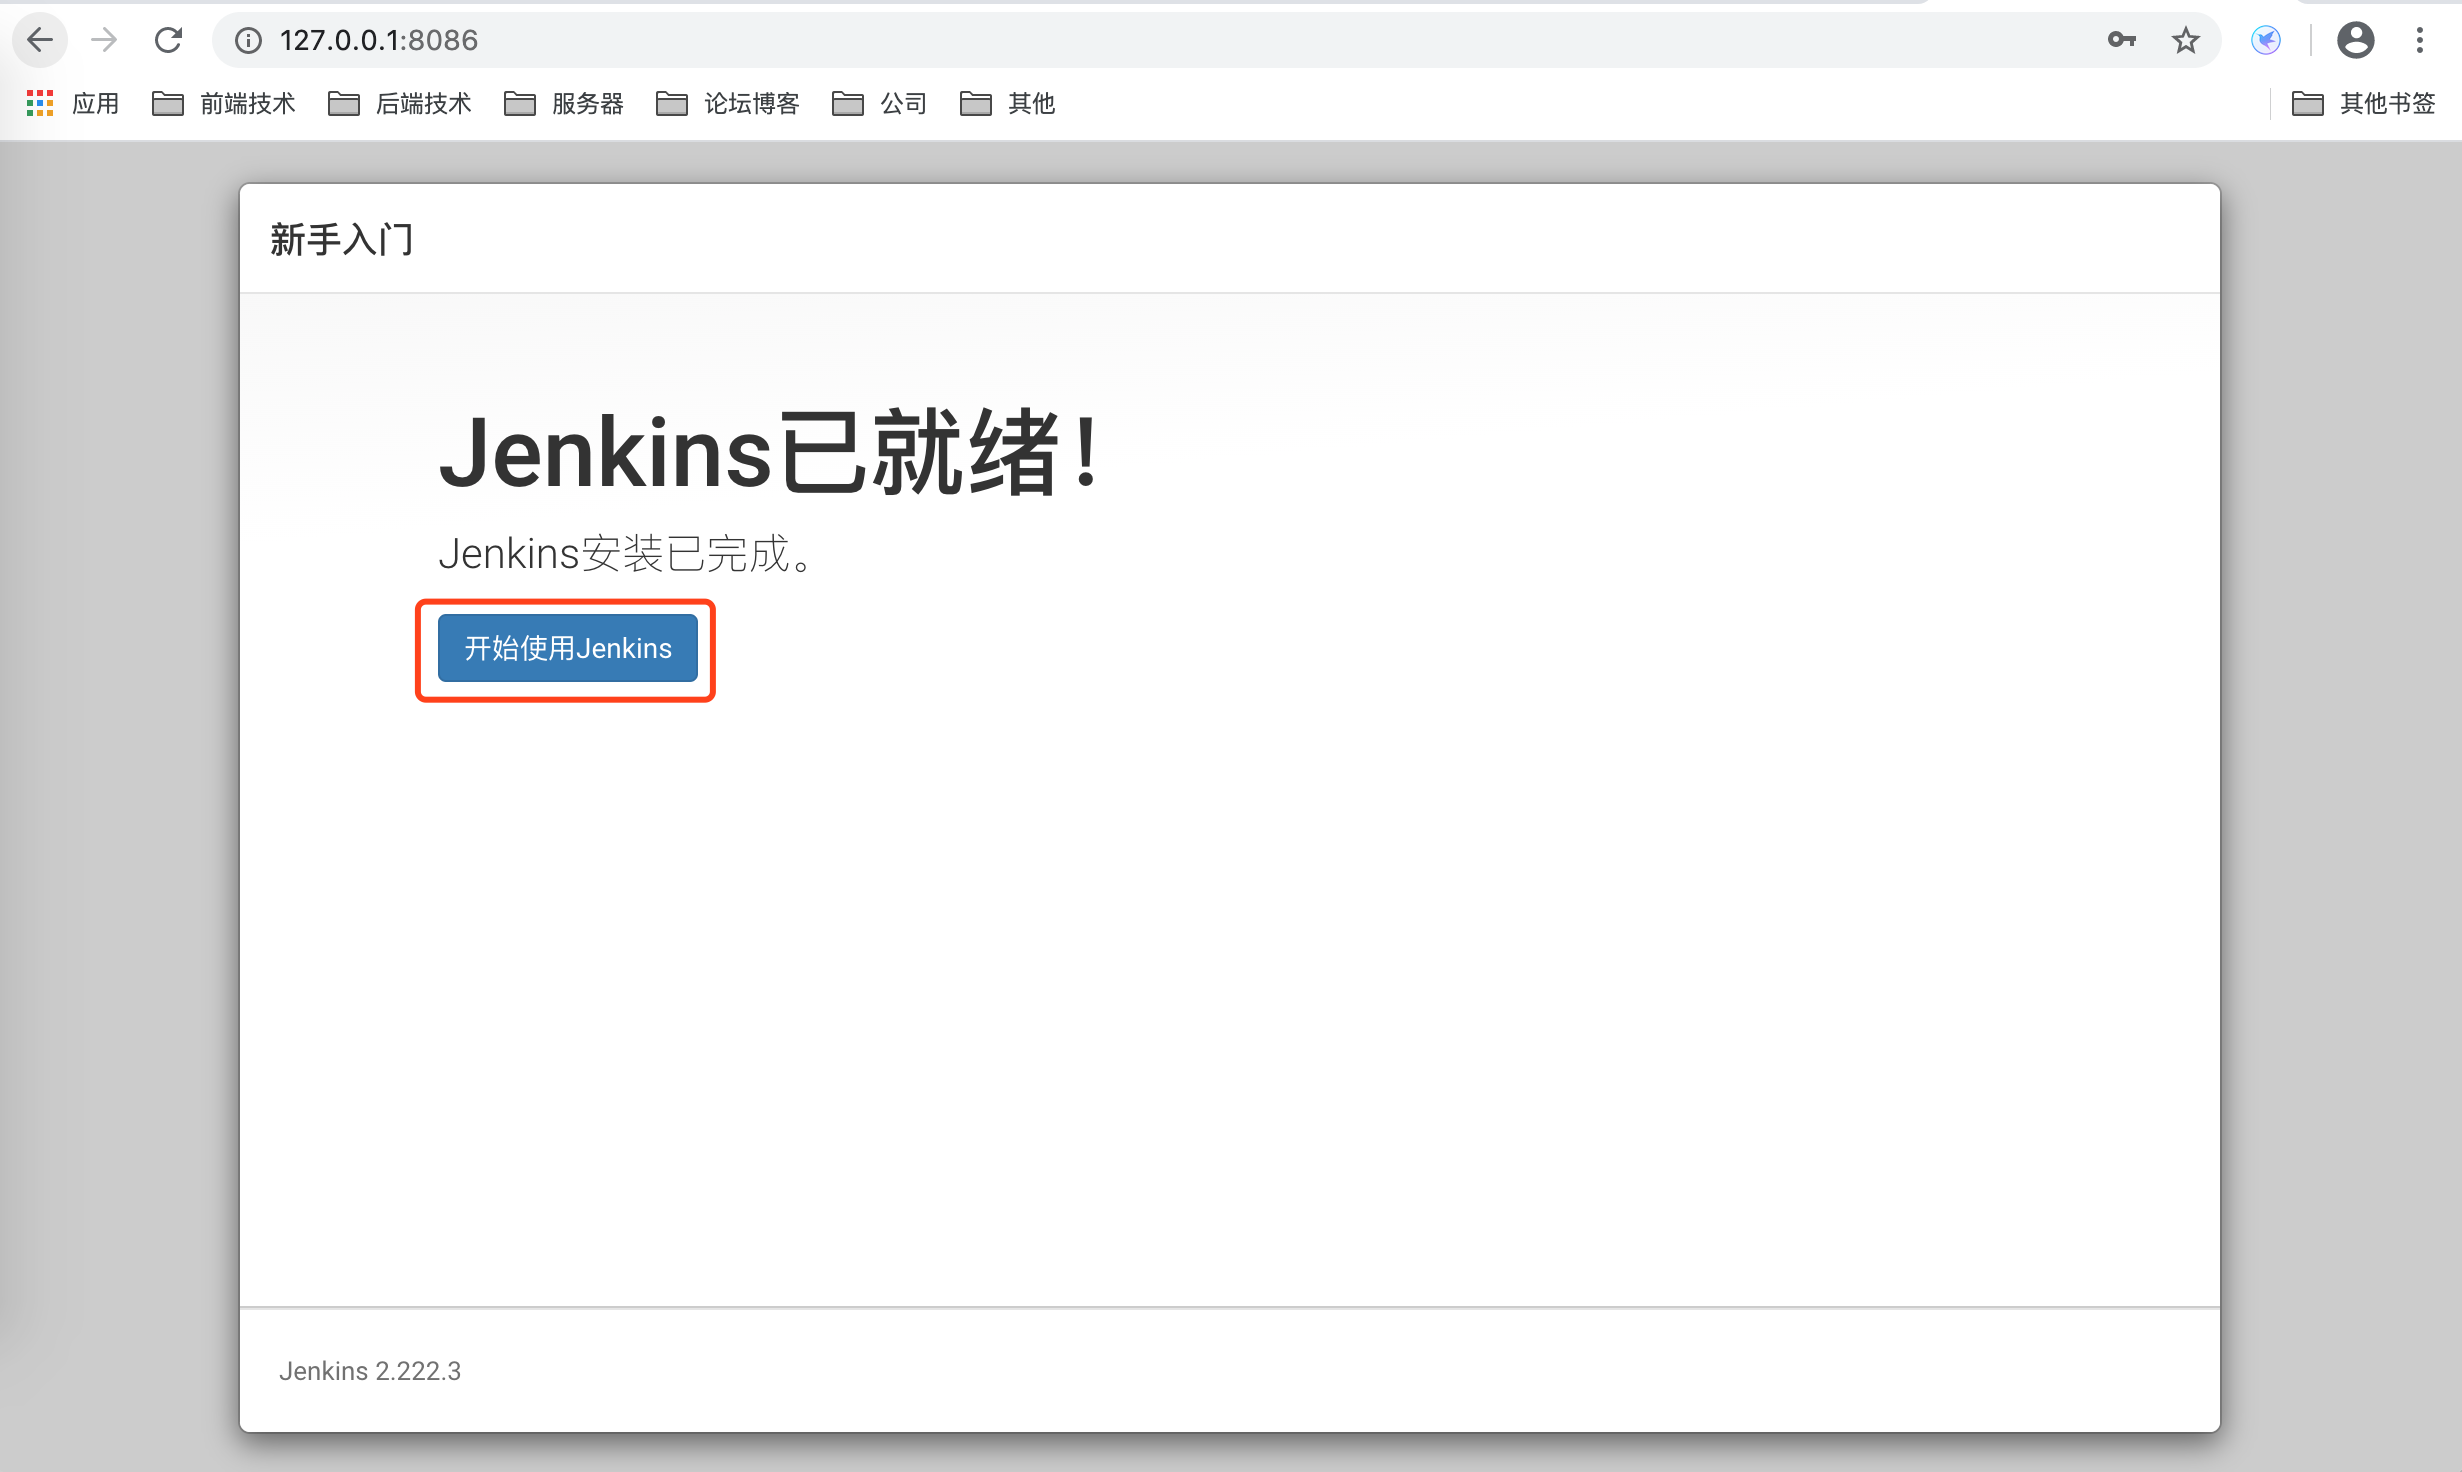Open Chrome three-dot menu
This screenshot has height=1472, width=2462.
click(x=2420, y=40)
